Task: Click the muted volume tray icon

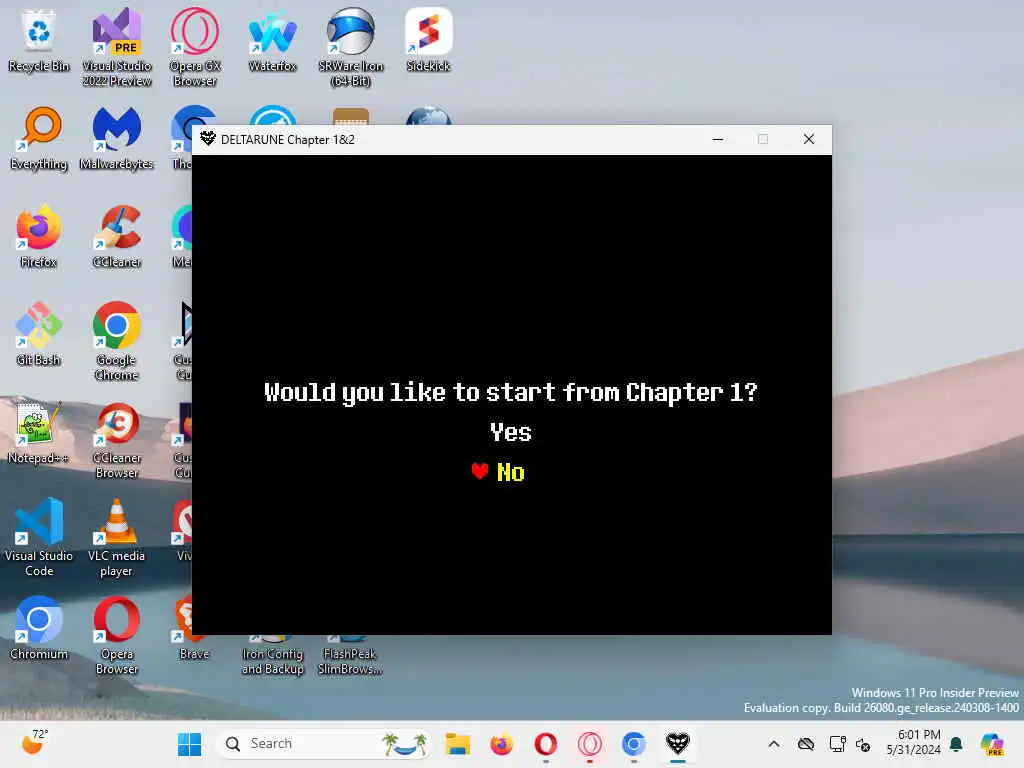Action: tap(863, 744)
